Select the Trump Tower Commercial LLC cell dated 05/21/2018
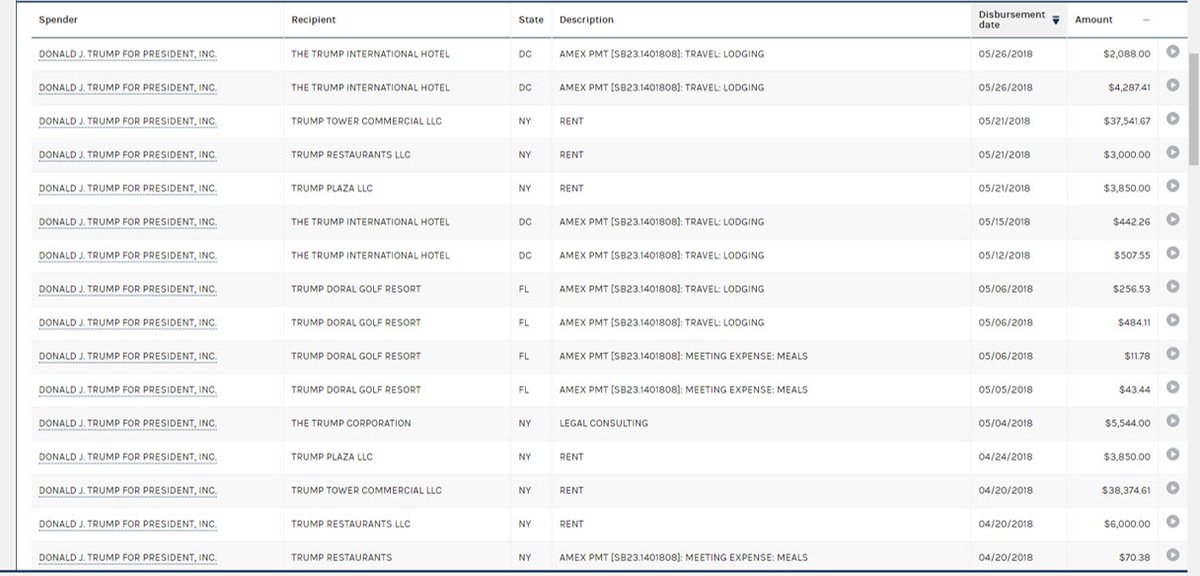The image size is (1200, 576). coord(366,121)
